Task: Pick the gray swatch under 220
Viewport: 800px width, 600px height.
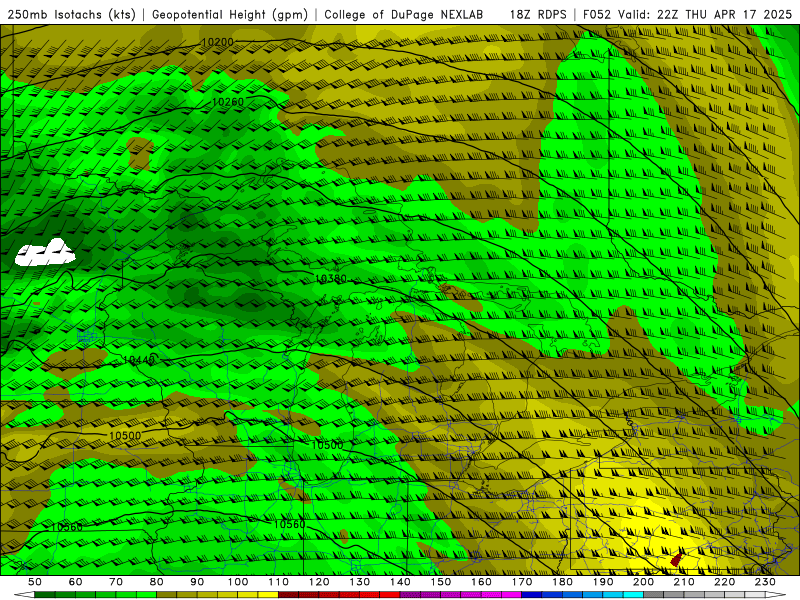Action: 714,595
